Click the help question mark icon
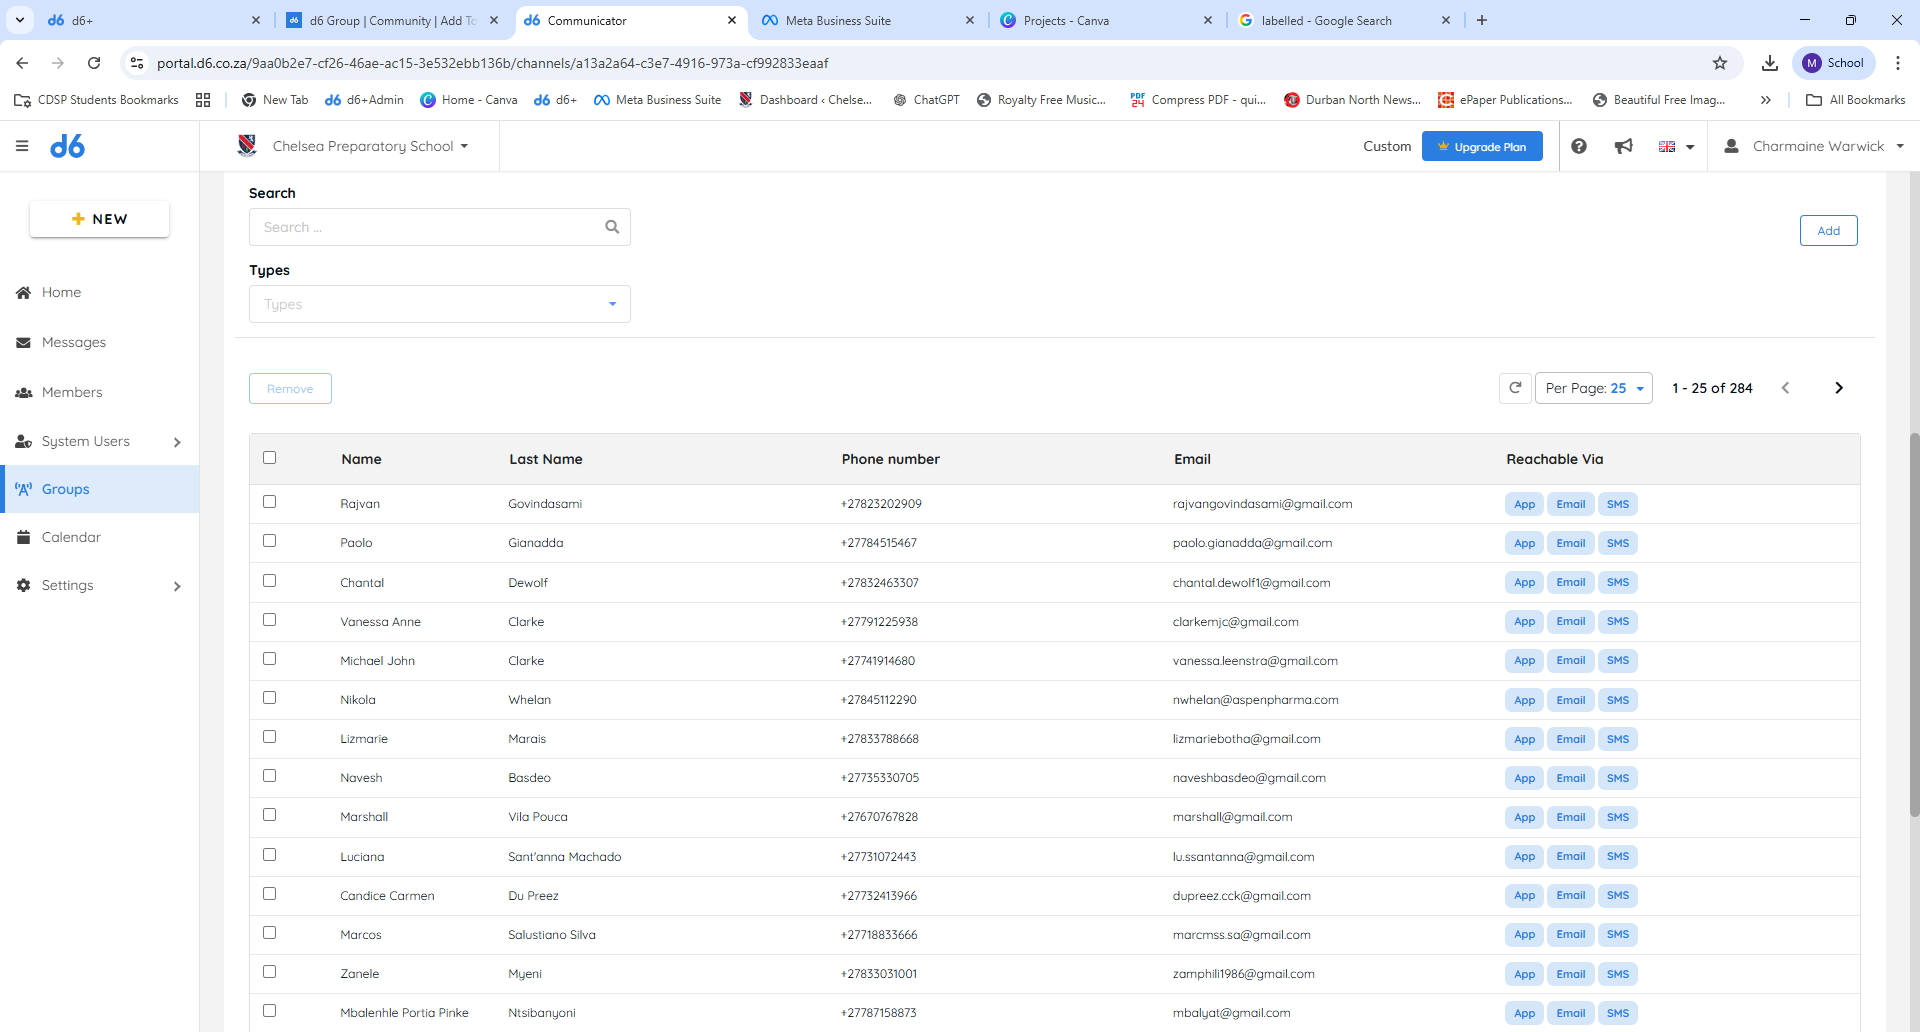The height and width of the screenshot is (1032, 1920). [1579, 146]
